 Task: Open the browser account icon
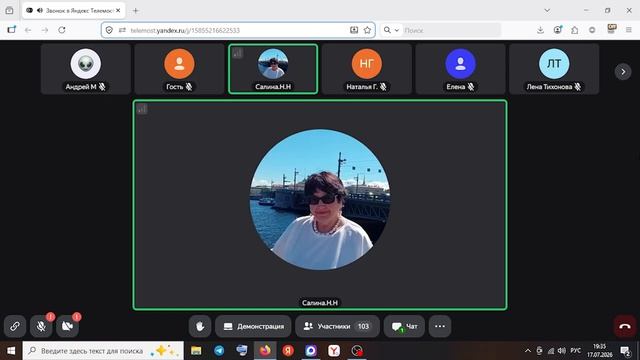tap(558, 30)
